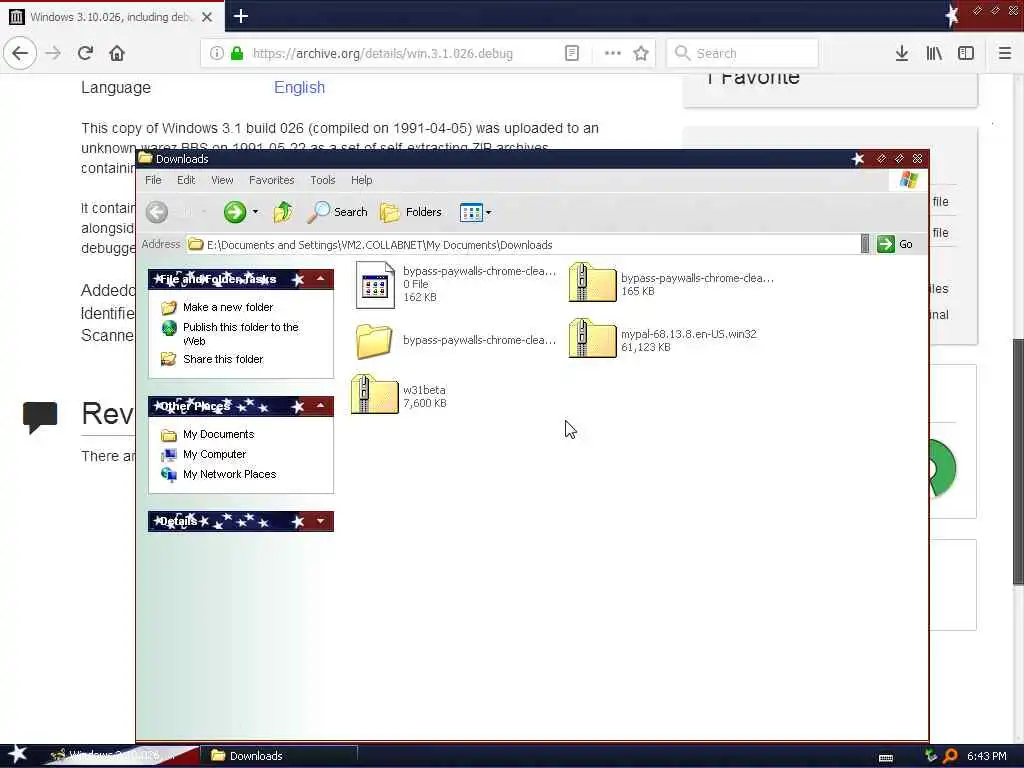Expand the Details panel
Screen dimensions: 1024x768
(321, 521)
